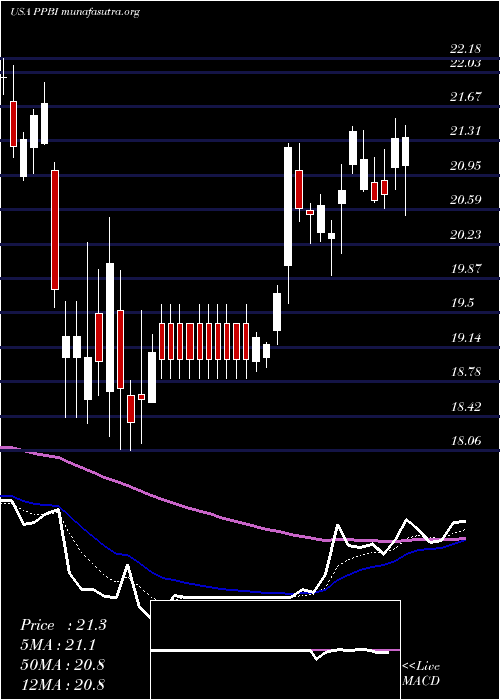Click the 50MA : 20.8 readout
Image resolution: width=500 pixels, height=700 pixels.
pos(62,665)
